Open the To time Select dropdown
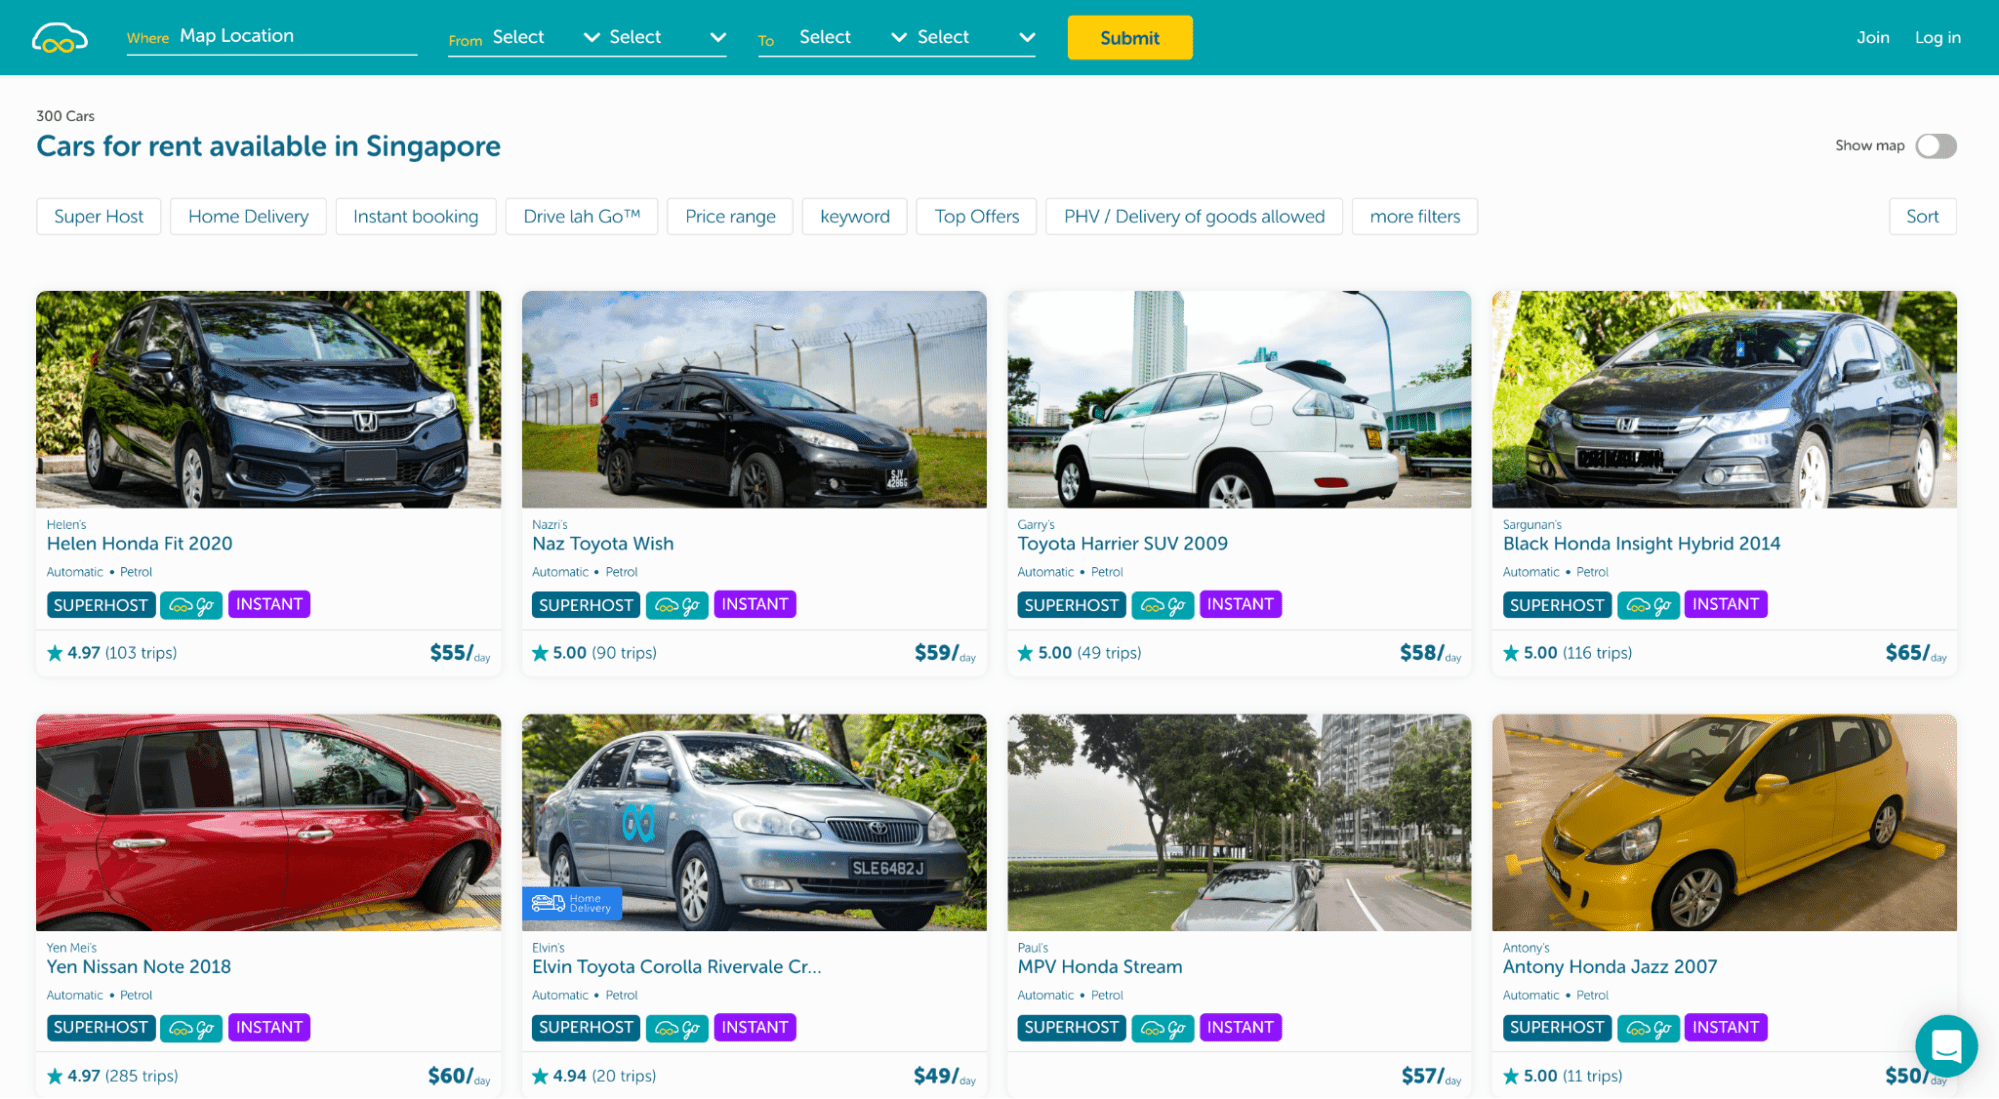The width and height of the screenshot is (1999, 1099). 975,37
